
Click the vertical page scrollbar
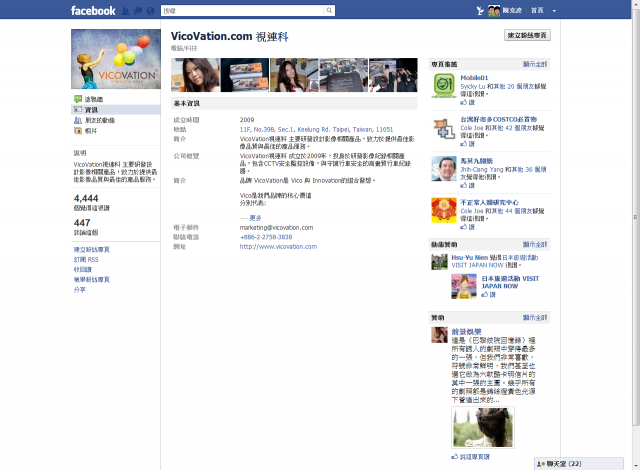[x=636, y=217]
